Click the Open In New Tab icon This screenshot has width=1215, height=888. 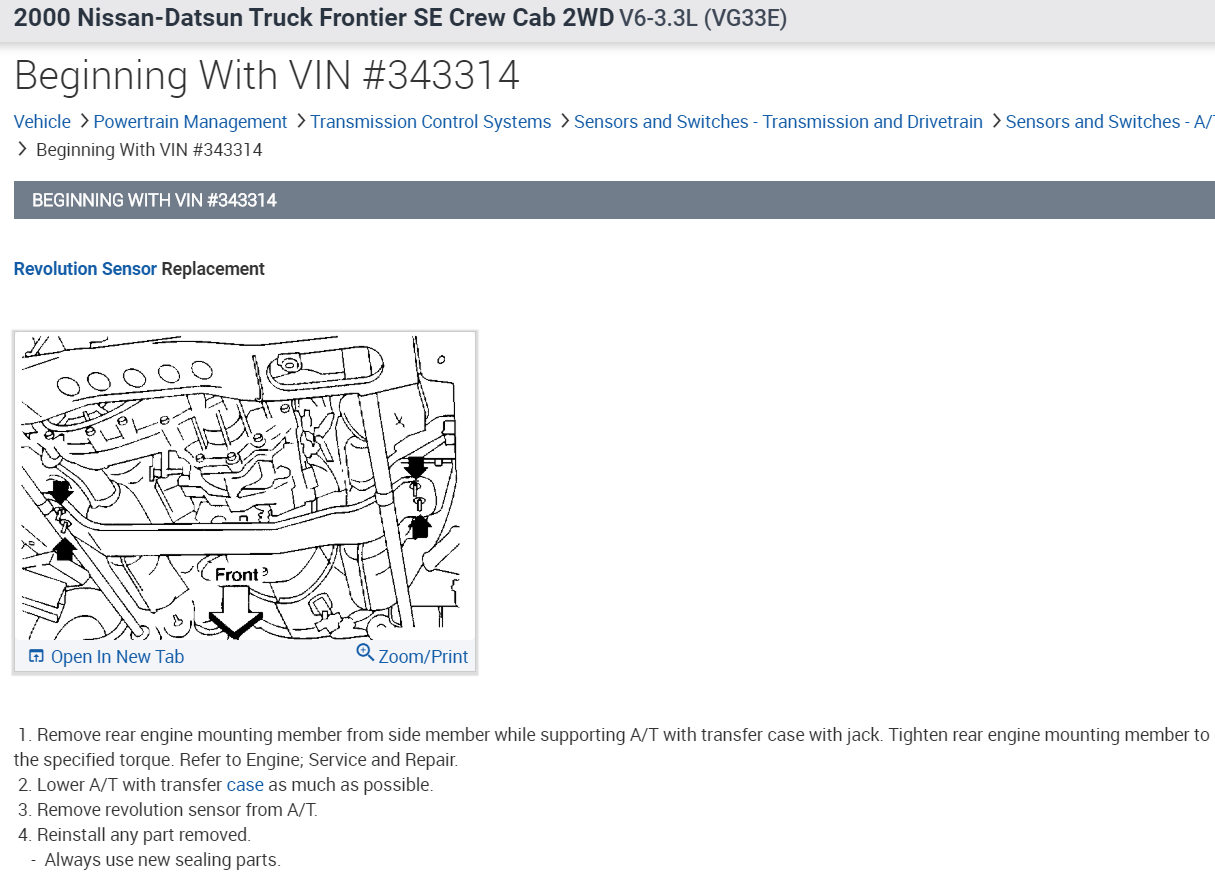pyautogui.click(x=36, y=657)
